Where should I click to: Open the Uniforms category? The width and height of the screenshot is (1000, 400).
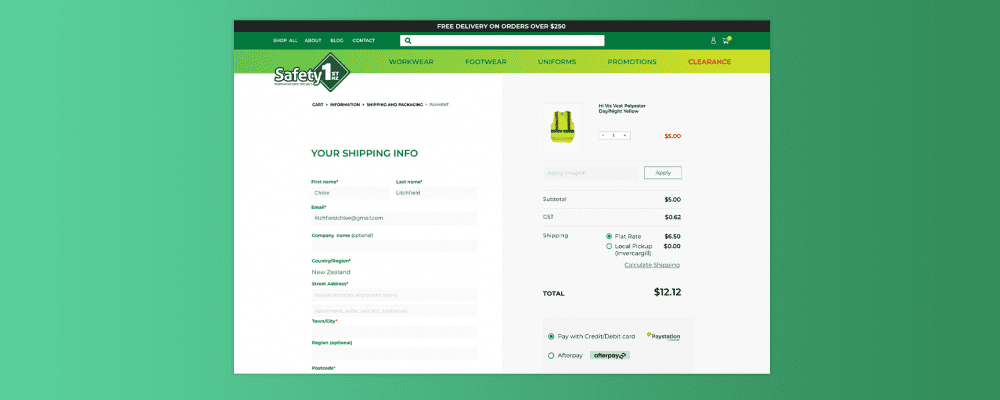tap(557, 62)
